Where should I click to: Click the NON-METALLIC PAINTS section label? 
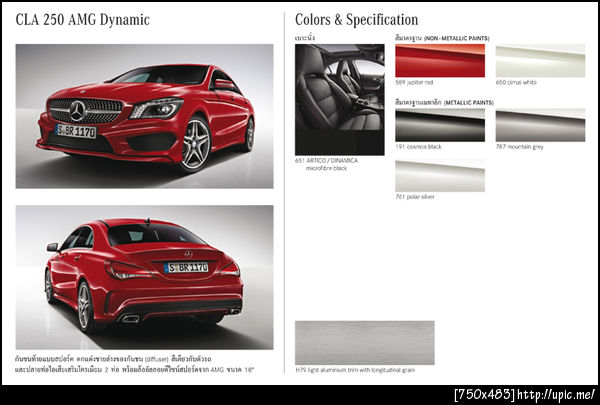click(x=442, y=38)
